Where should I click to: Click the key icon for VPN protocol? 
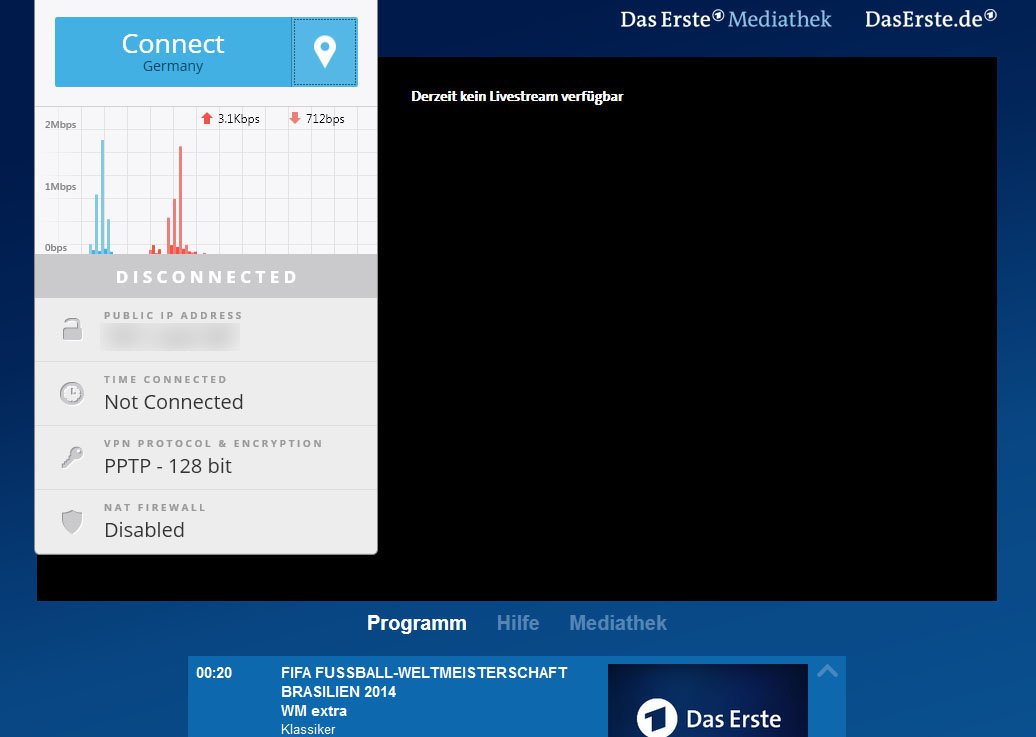[72, 457]
